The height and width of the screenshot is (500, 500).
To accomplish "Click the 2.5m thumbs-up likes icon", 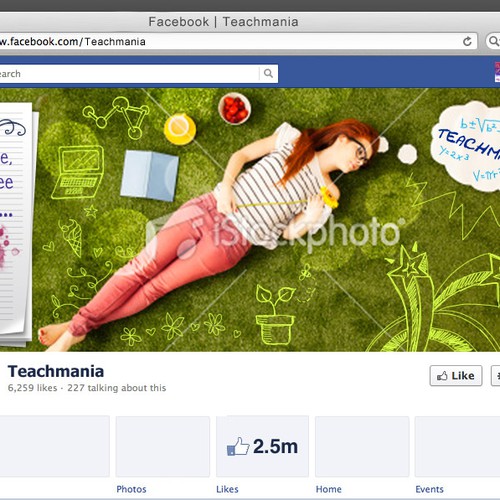I will point(238,446).
